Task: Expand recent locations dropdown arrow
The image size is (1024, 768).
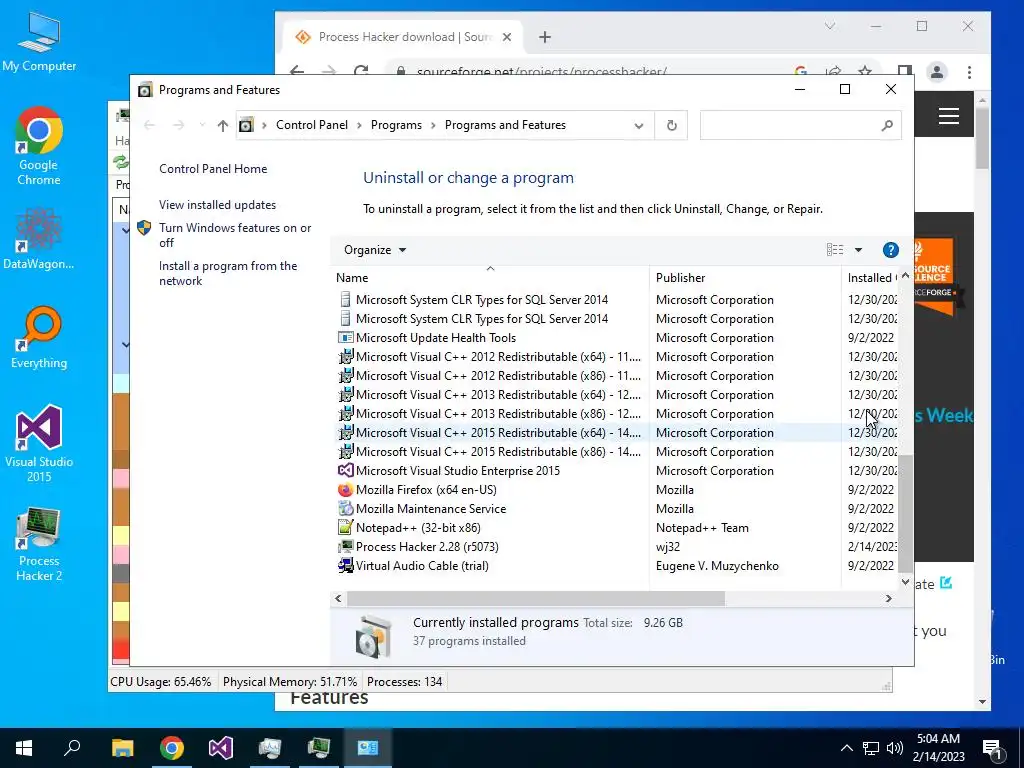Action: 202,125
